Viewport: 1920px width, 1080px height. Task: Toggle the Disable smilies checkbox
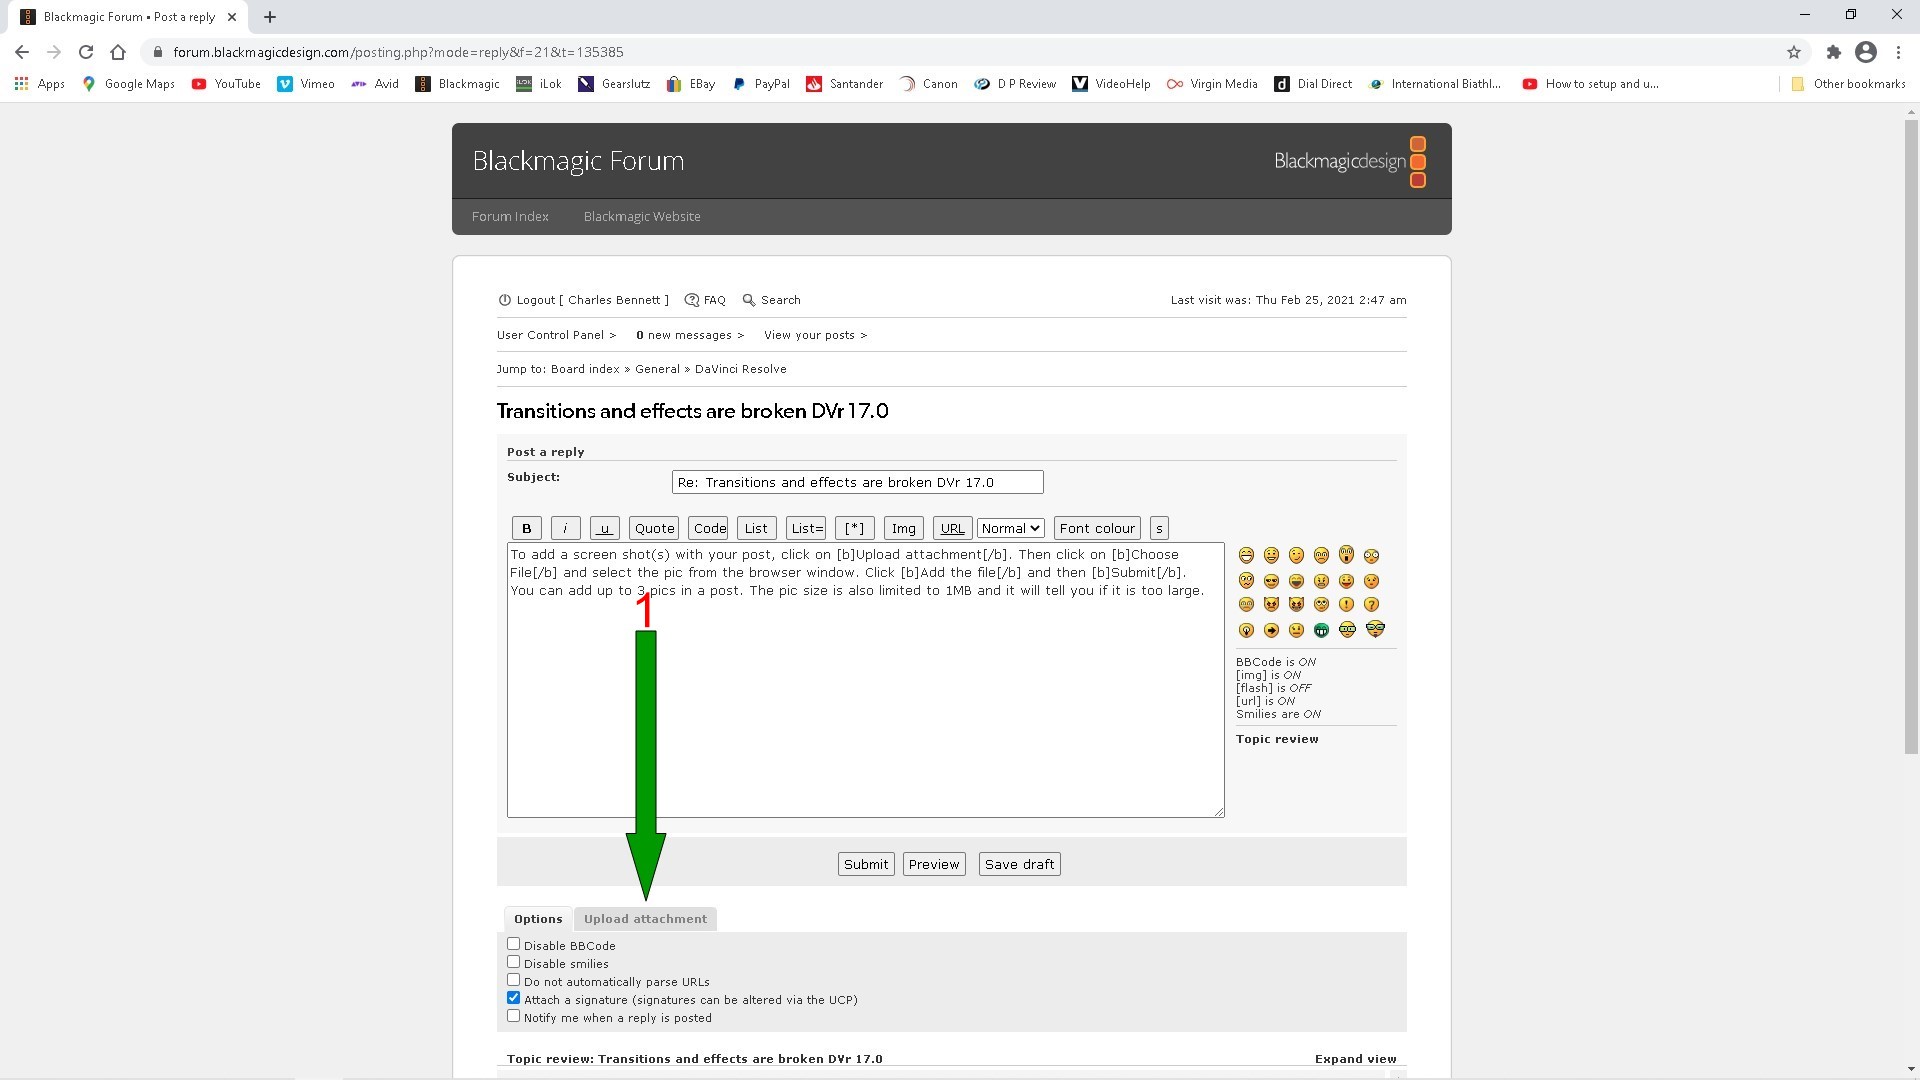[514, 961]
